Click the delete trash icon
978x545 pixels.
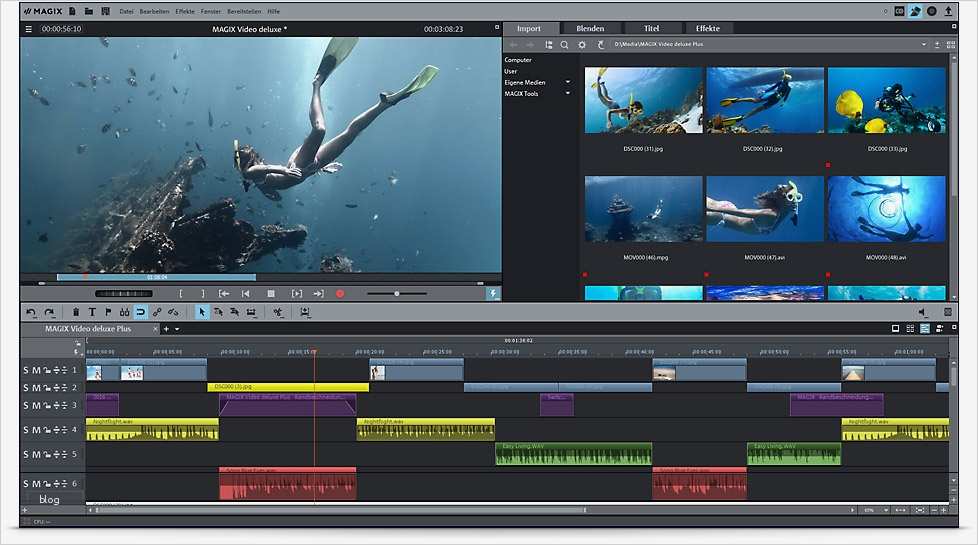point(76,312)
